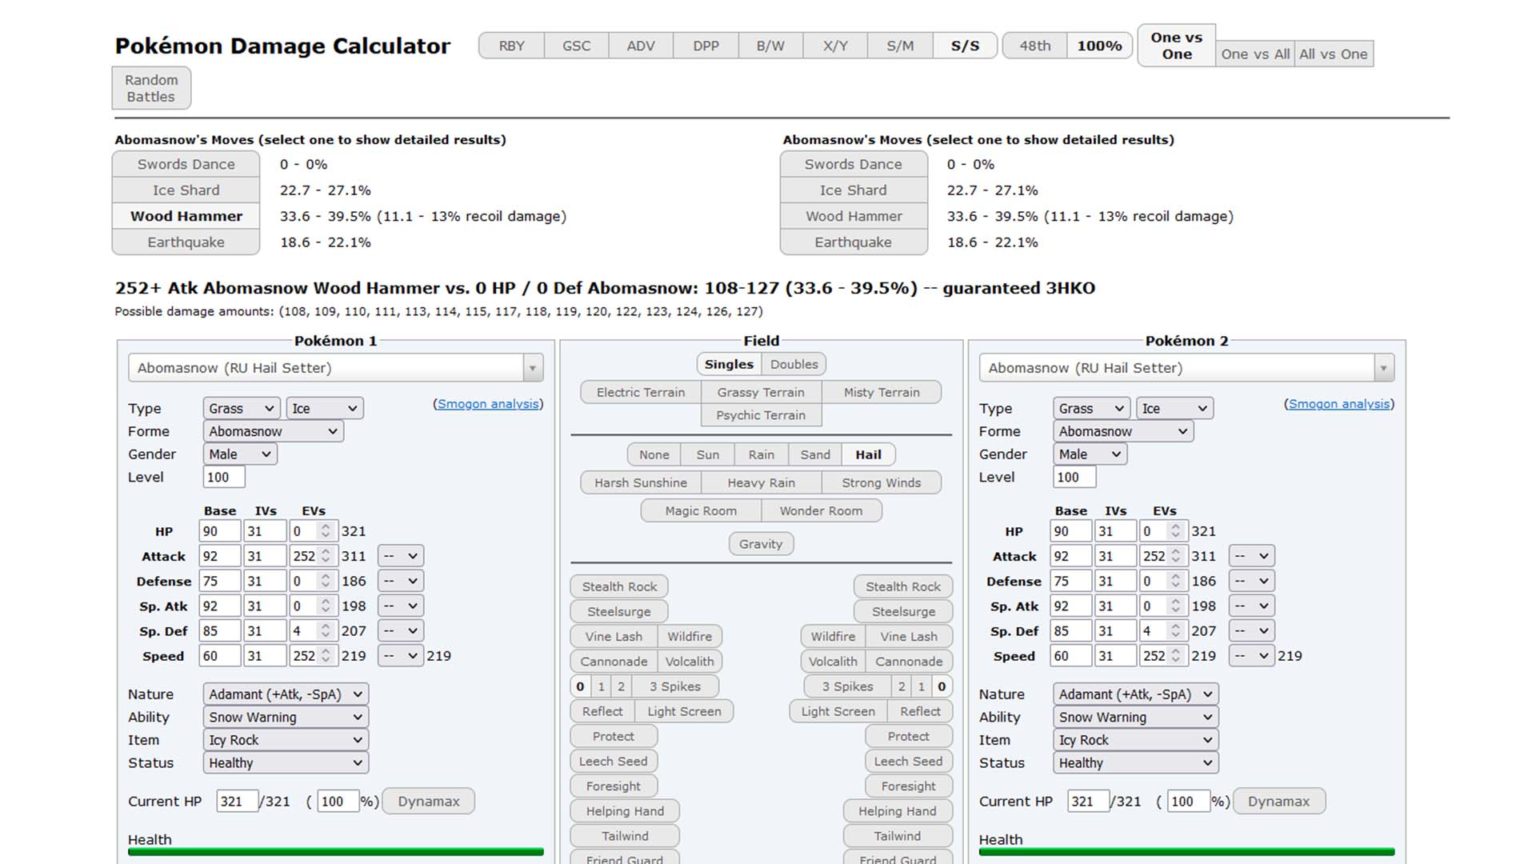
Task: Select the X/Y generation tab
Action: [x=834, y=45]
